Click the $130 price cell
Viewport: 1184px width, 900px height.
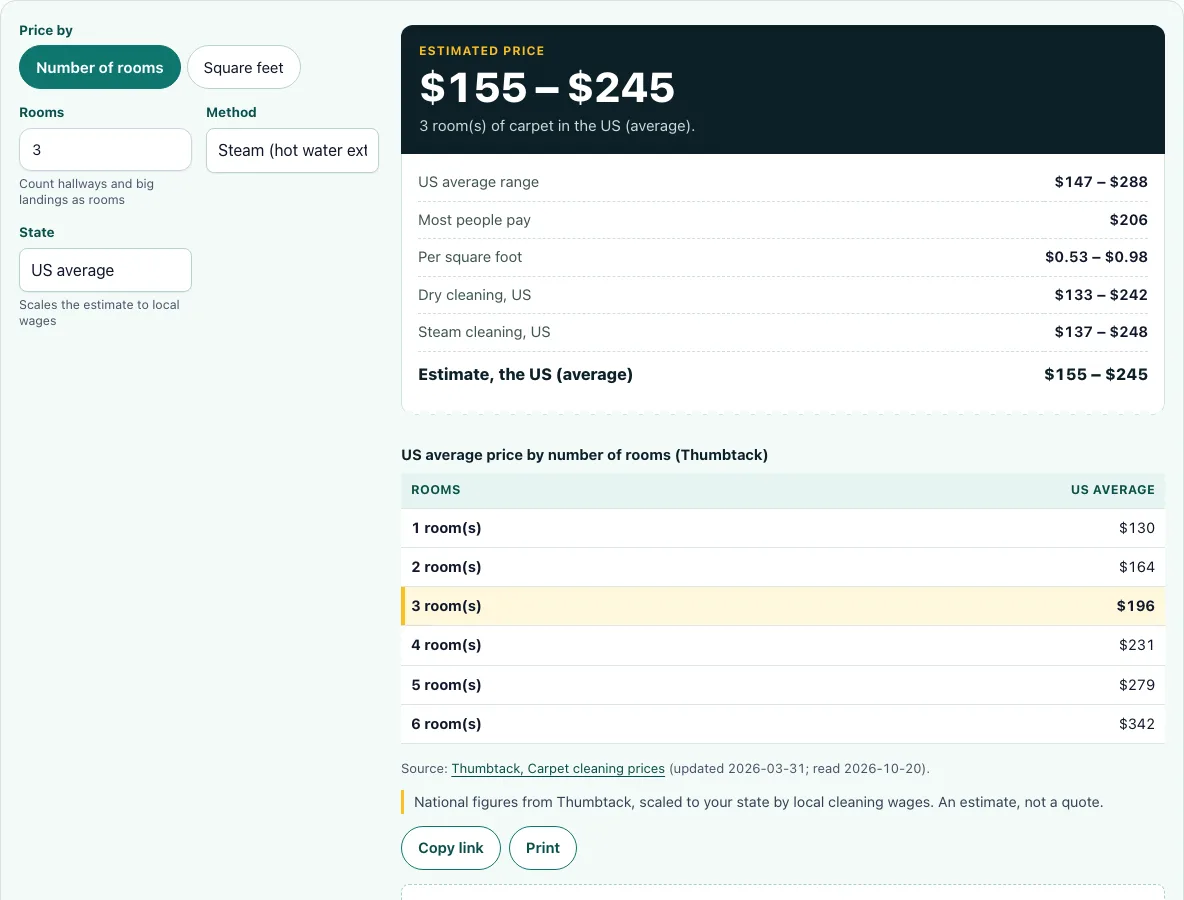coord(1136,528)
